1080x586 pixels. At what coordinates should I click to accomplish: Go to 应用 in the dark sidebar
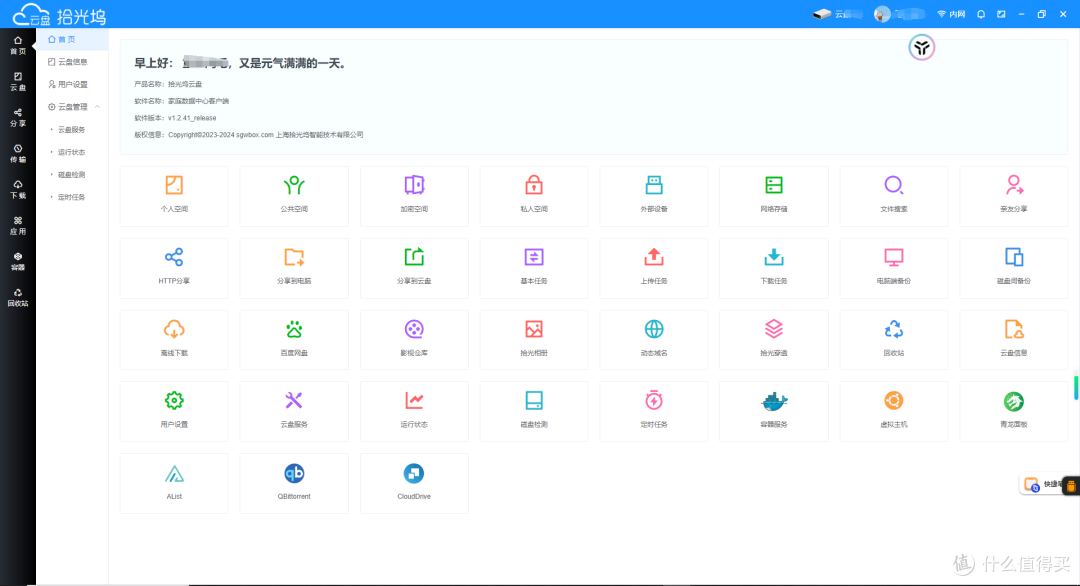click(x=18, y=226)
